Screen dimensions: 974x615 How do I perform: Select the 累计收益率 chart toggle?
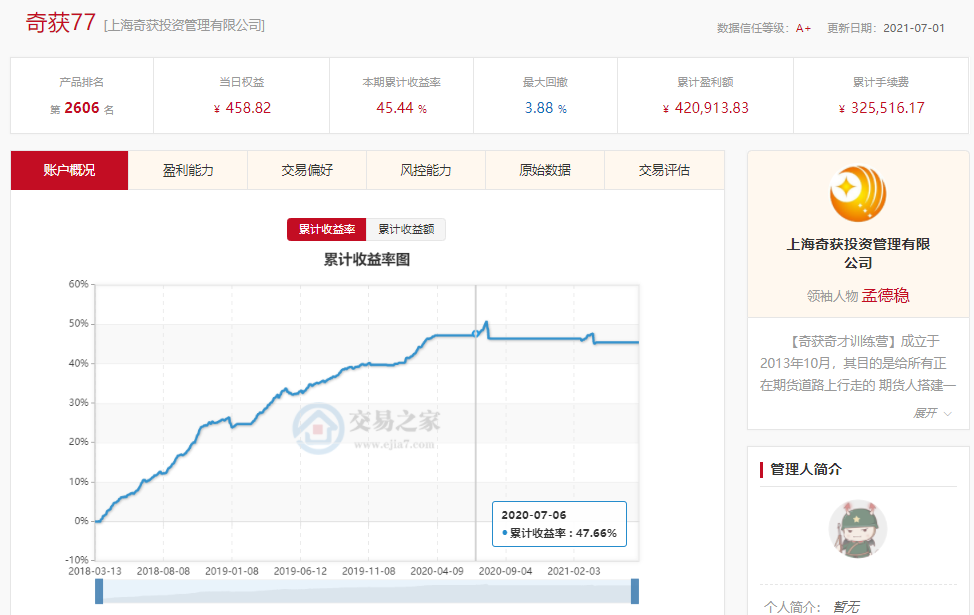327,229
